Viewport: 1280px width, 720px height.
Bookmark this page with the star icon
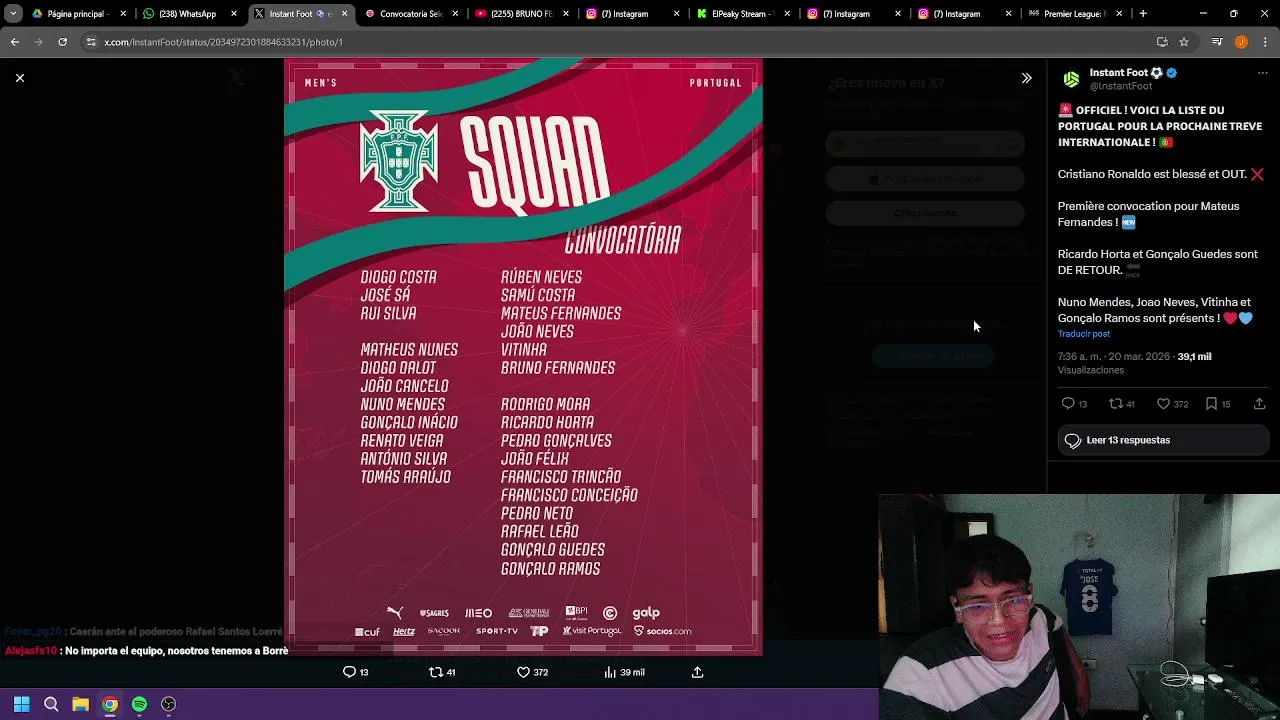(1184, 42)
